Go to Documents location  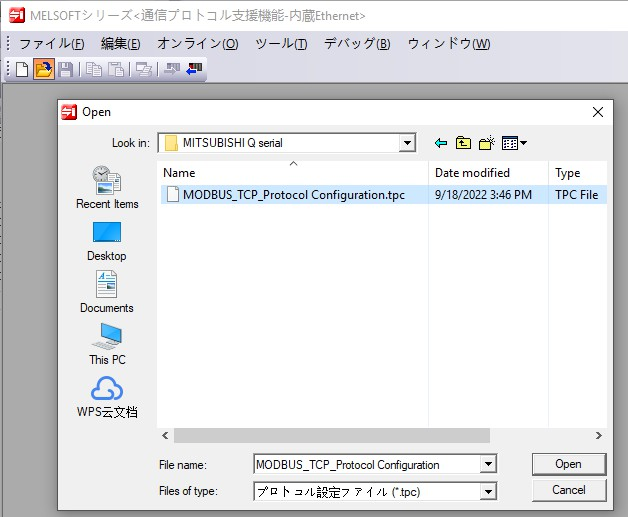pyautogui.click(x=107, y=292)
